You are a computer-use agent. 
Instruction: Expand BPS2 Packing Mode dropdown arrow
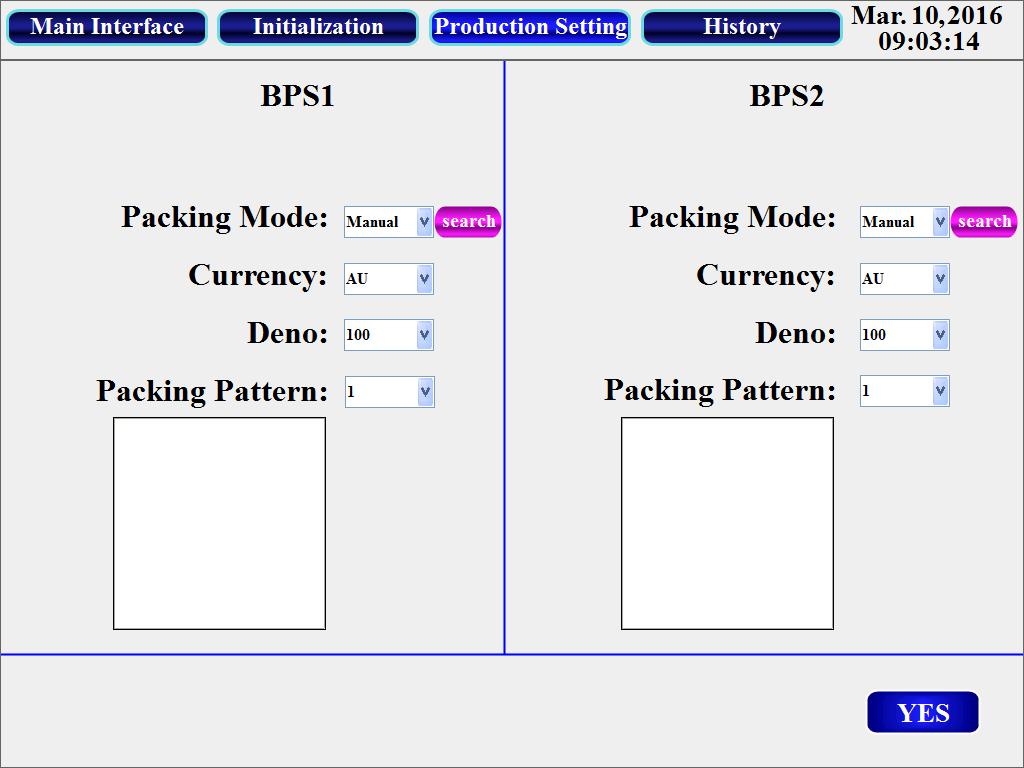click(x=940, y=222)
